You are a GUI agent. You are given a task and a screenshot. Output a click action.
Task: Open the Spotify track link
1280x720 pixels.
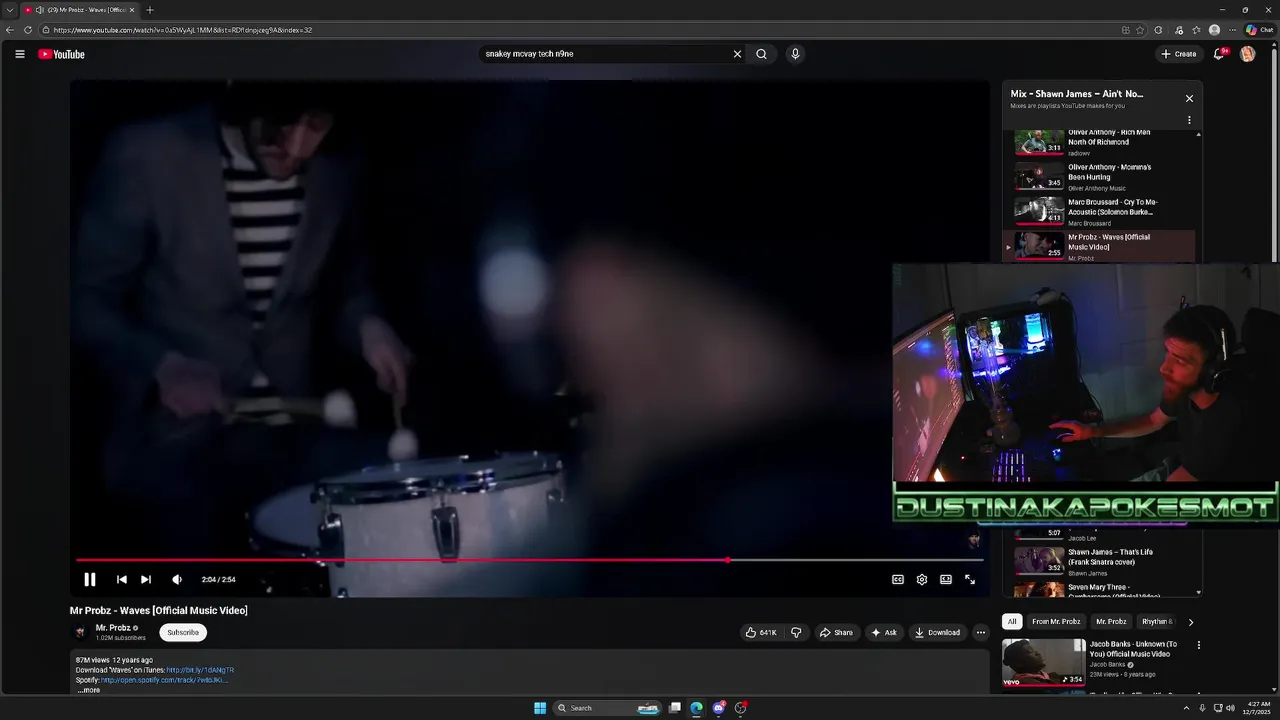[x=164, y=680]
